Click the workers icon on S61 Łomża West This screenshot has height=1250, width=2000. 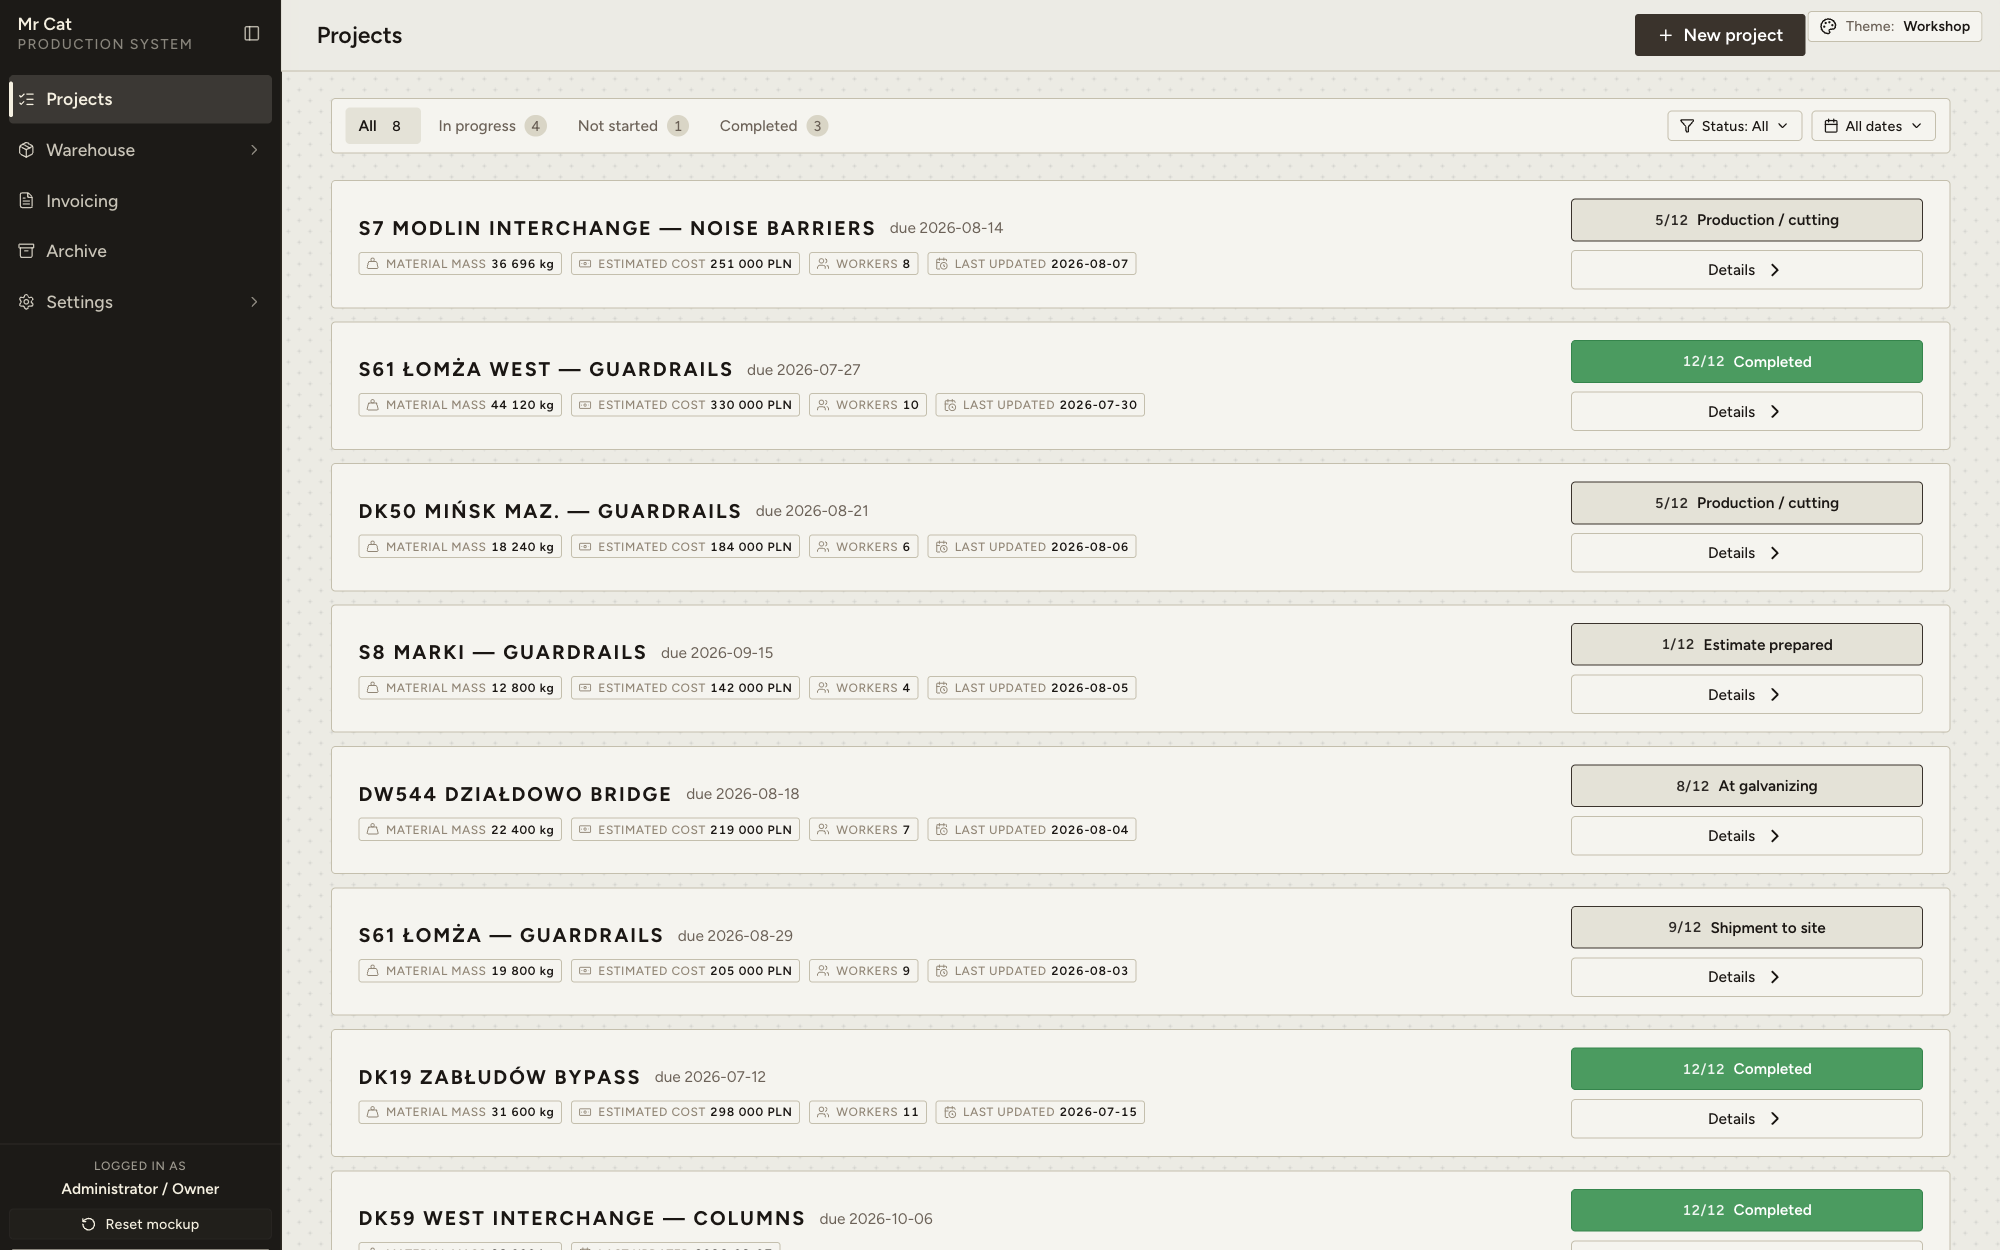click(x=823, y=405)
